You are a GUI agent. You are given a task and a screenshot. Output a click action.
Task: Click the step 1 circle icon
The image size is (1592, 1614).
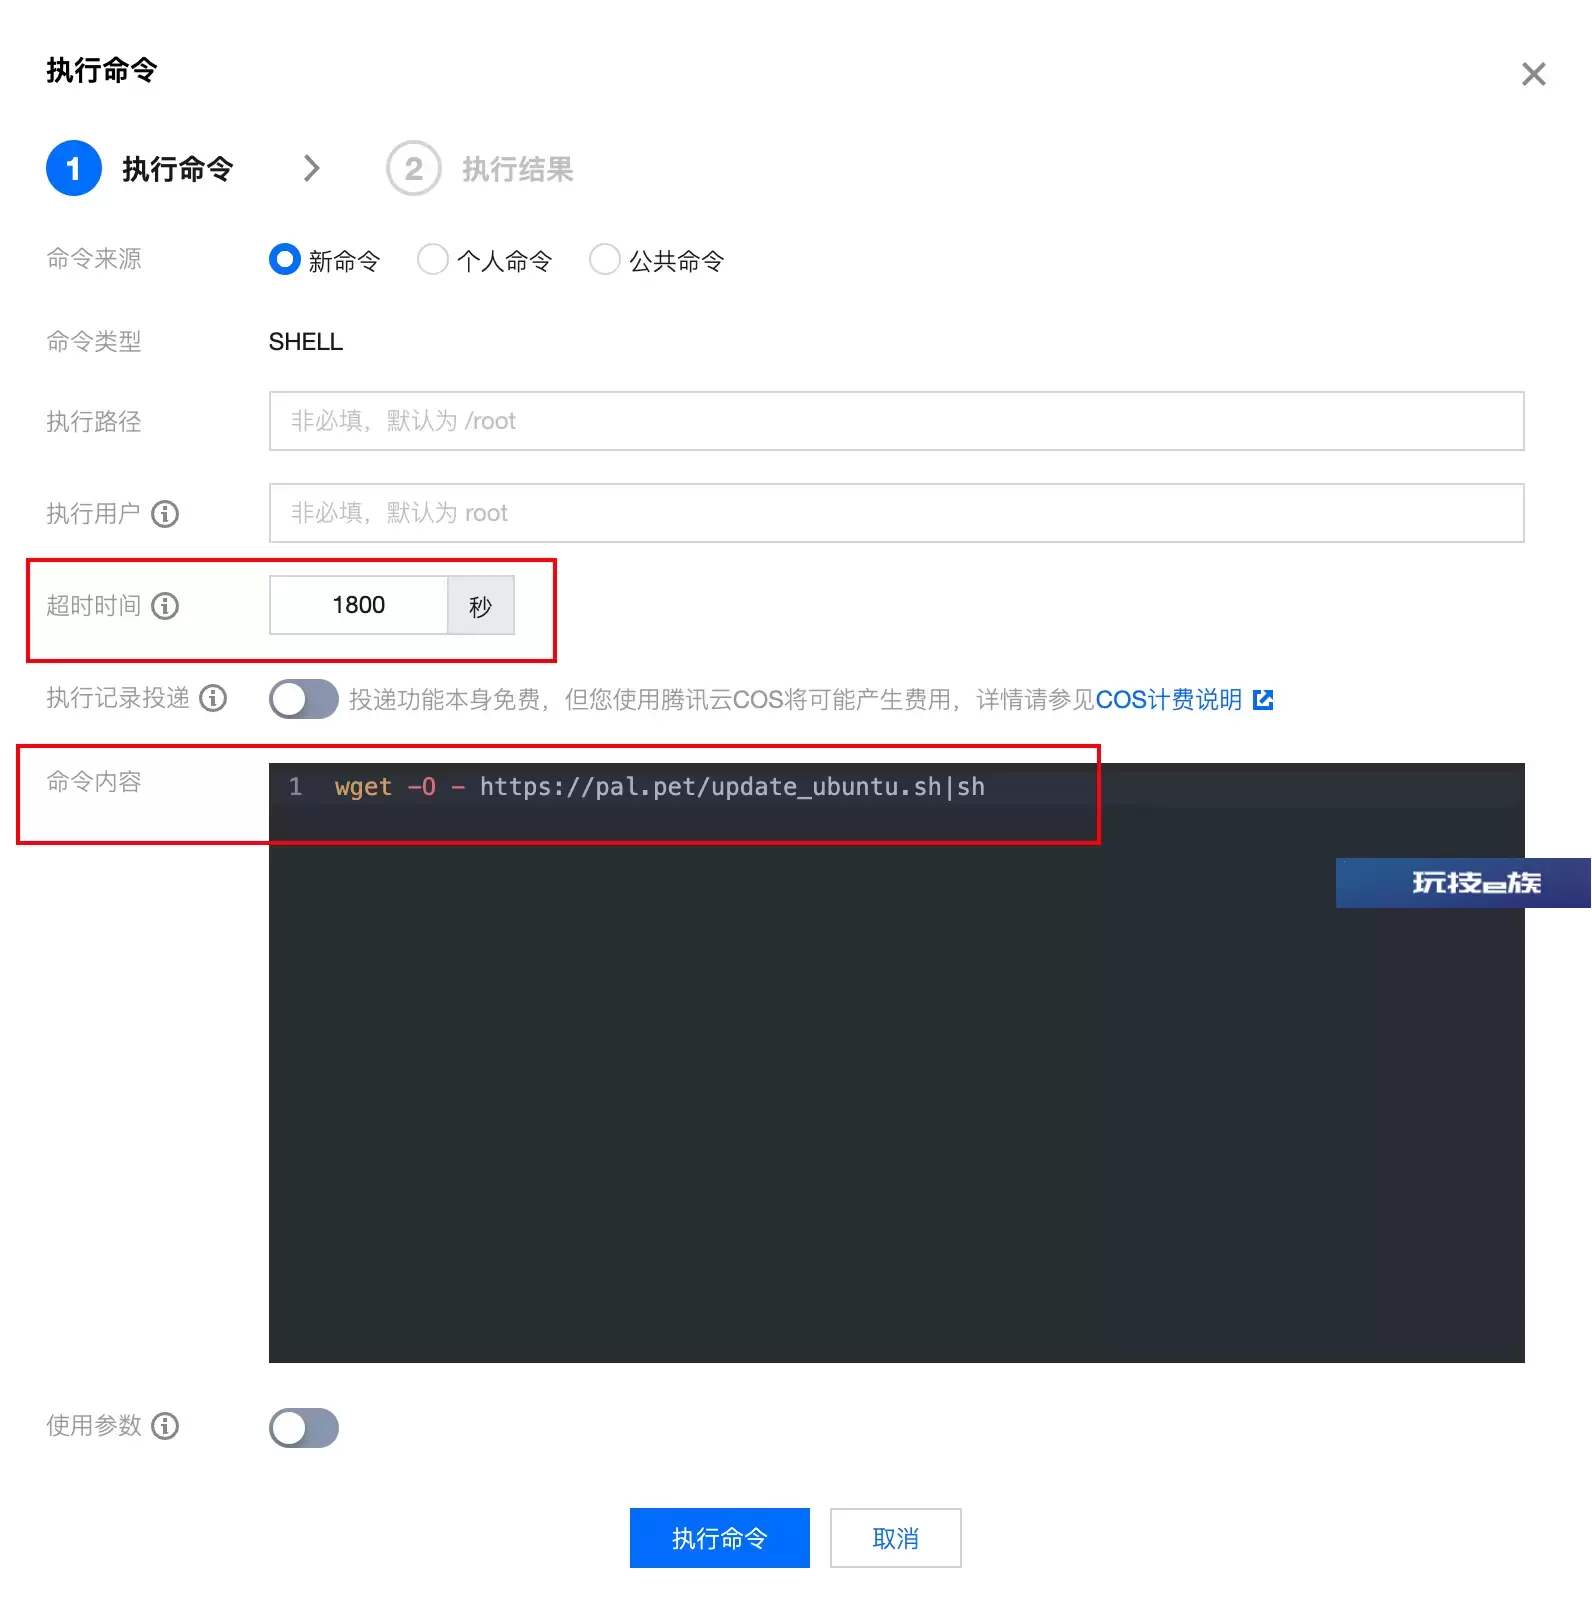click(x=74, y=168)
